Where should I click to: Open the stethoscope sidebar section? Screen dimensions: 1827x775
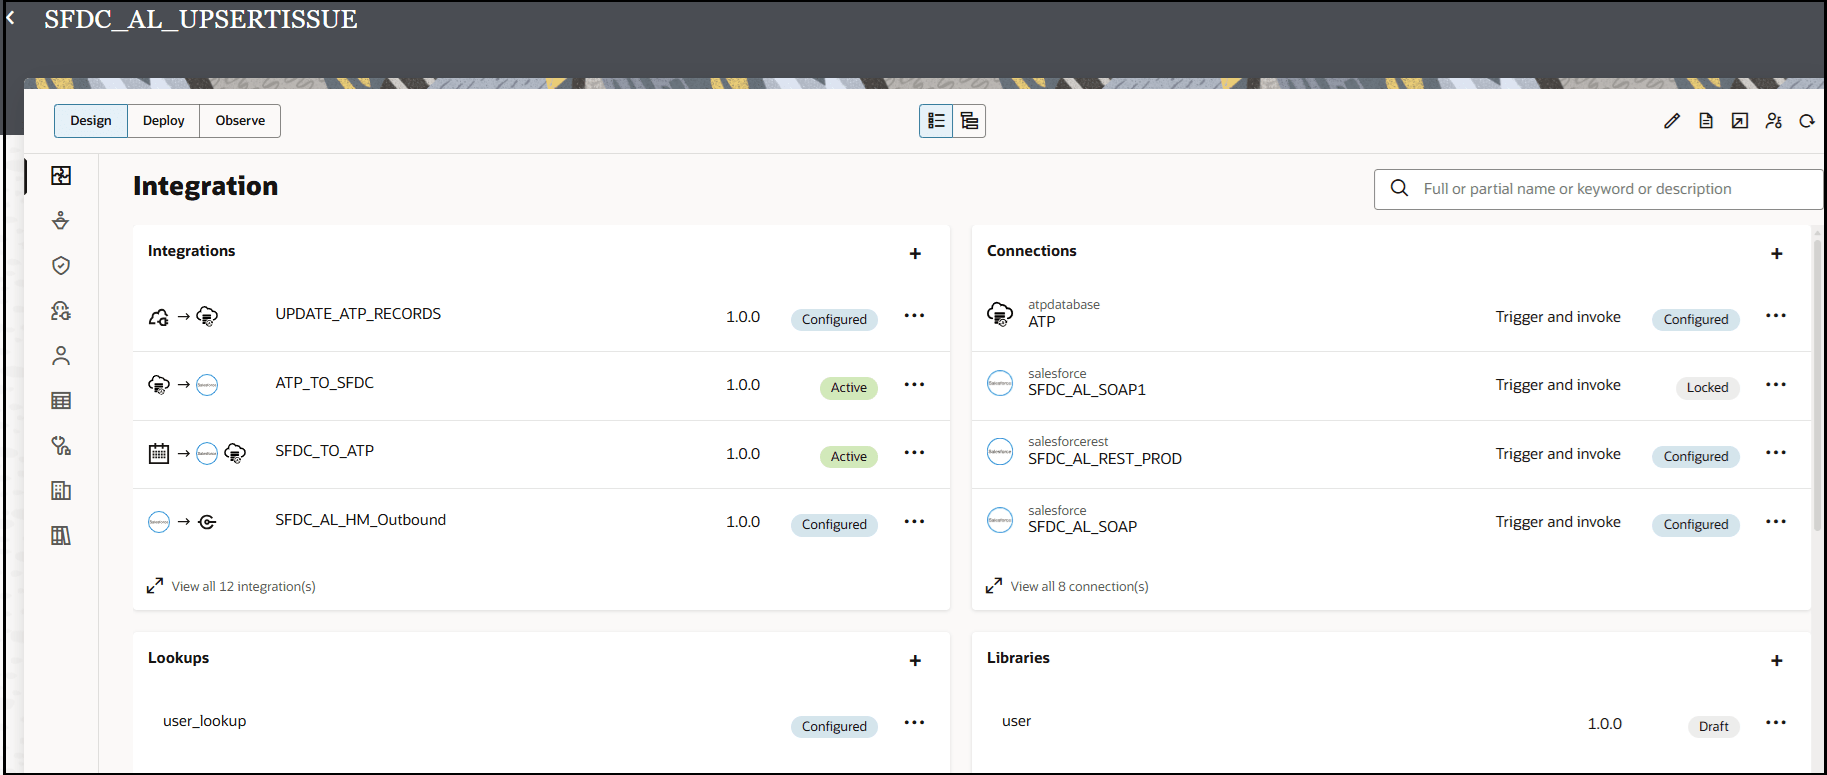(61, 445)
